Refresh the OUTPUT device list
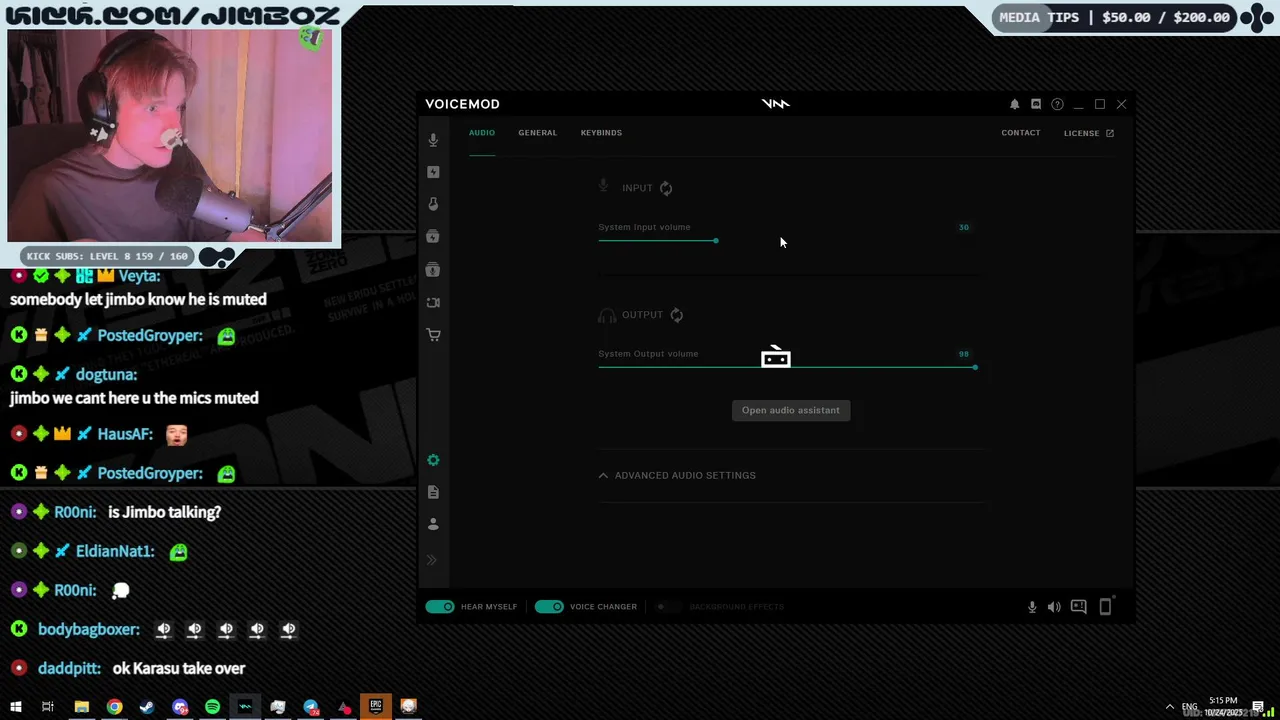 pos(677,315)
